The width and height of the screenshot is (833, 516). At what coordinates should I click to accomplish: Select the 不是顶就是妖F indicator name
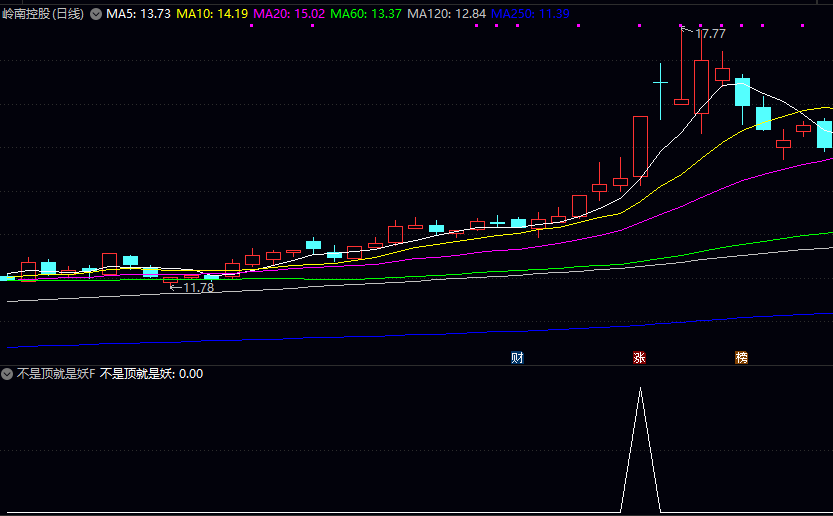[x=56, y=374]
